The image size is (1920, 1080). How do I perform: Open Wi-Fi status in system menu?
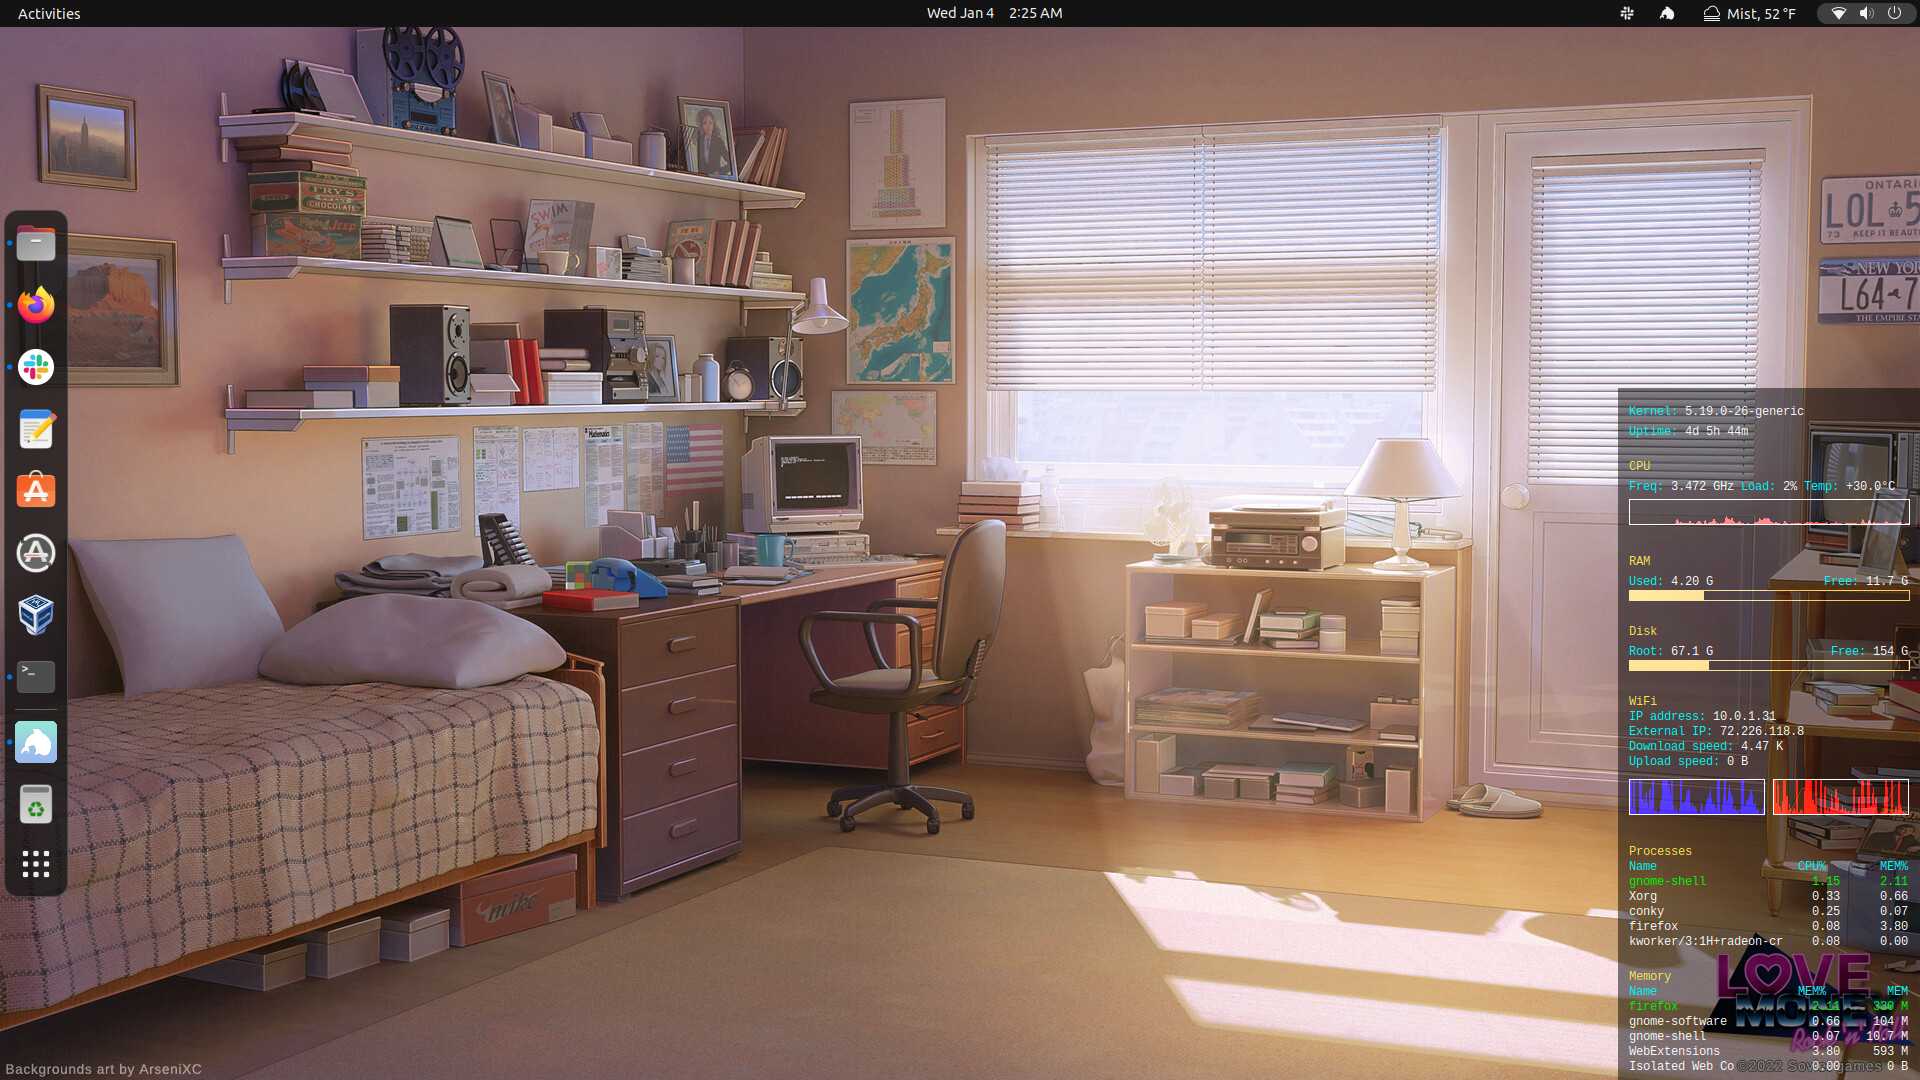[x=1838, y=13]
